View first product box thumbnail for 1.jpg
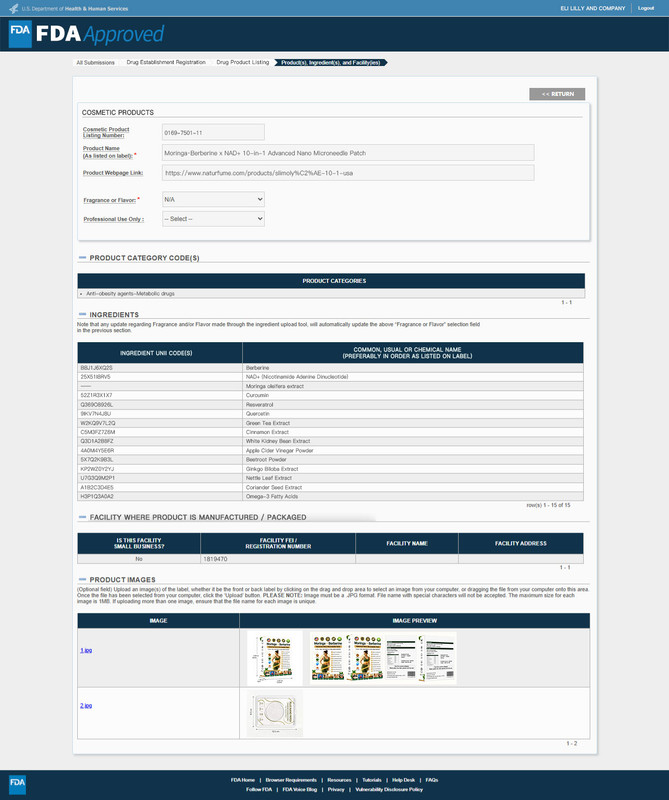This screenshot has width=669, height=800. (x=275, y=658)
